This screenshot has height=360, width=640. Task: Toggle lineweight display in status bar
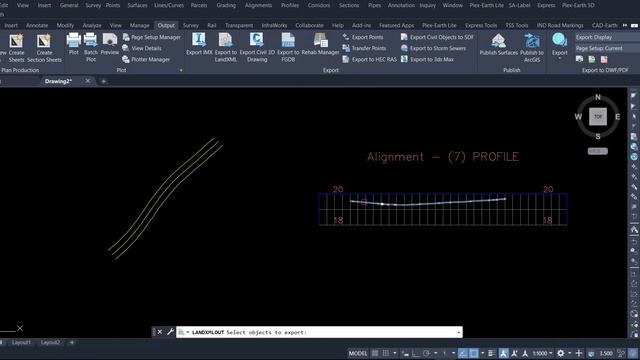click(x=491, y=353)
